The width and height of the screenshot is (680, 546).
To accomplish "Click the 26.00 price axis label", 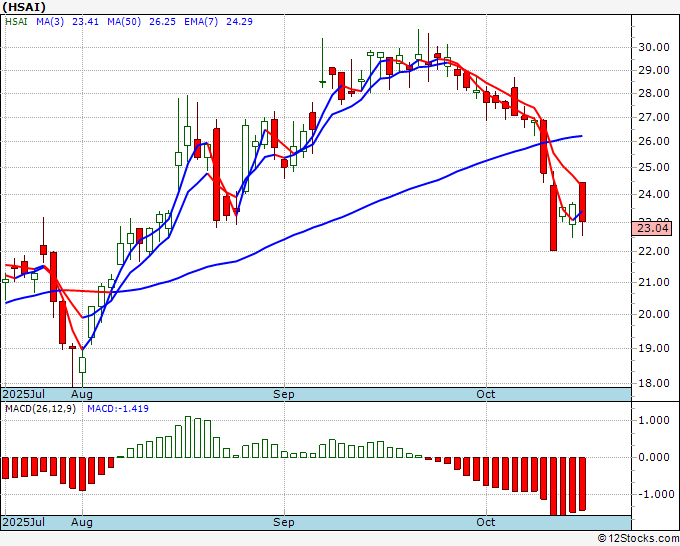I will pos(654,141).
